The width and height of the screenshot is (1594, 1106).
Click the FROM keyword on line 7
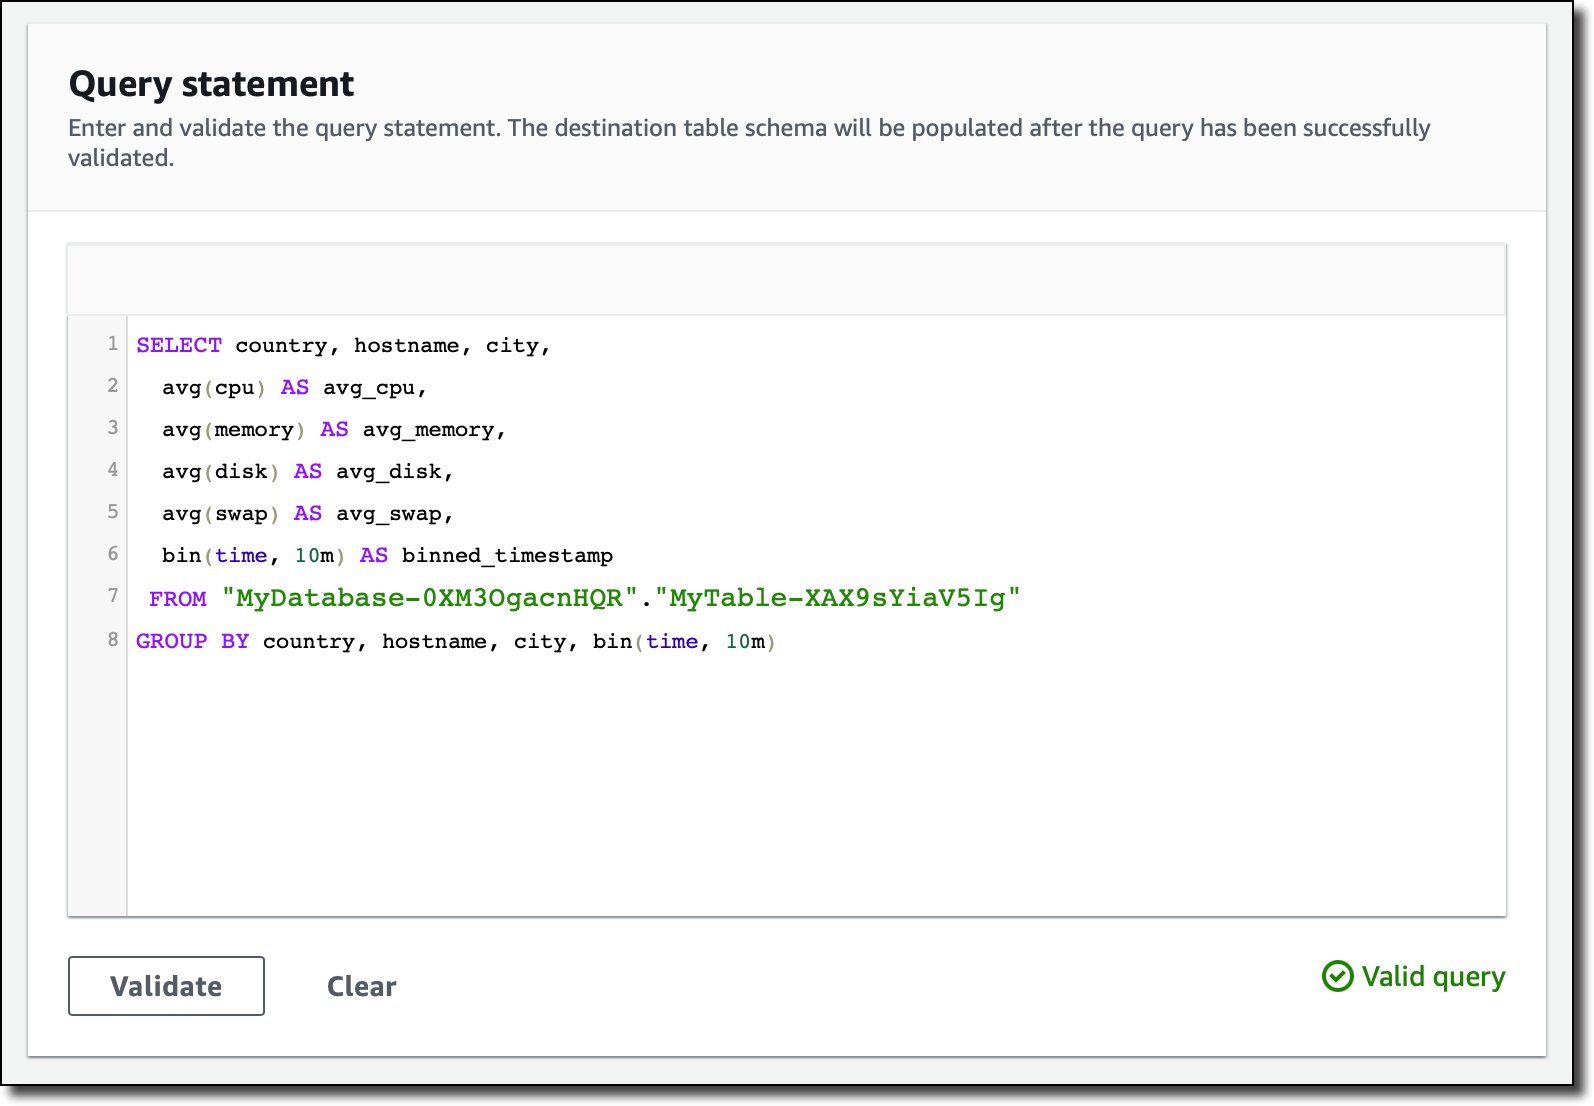click(x=177, y=598)
